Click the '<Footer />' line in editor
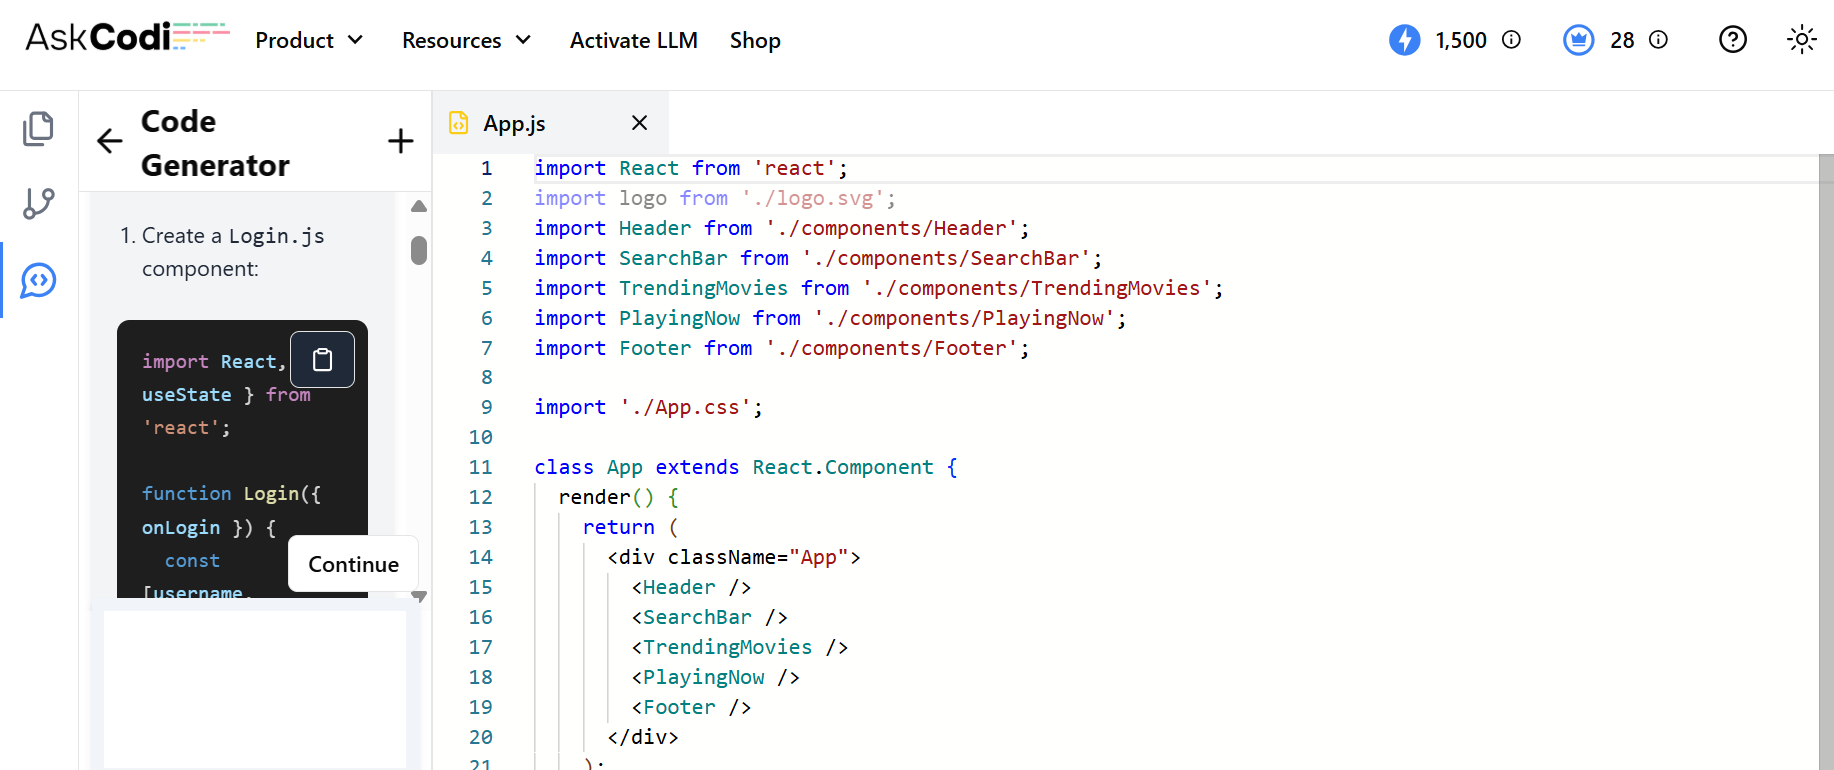The image size is (1834, 770). tap(691, 707)
